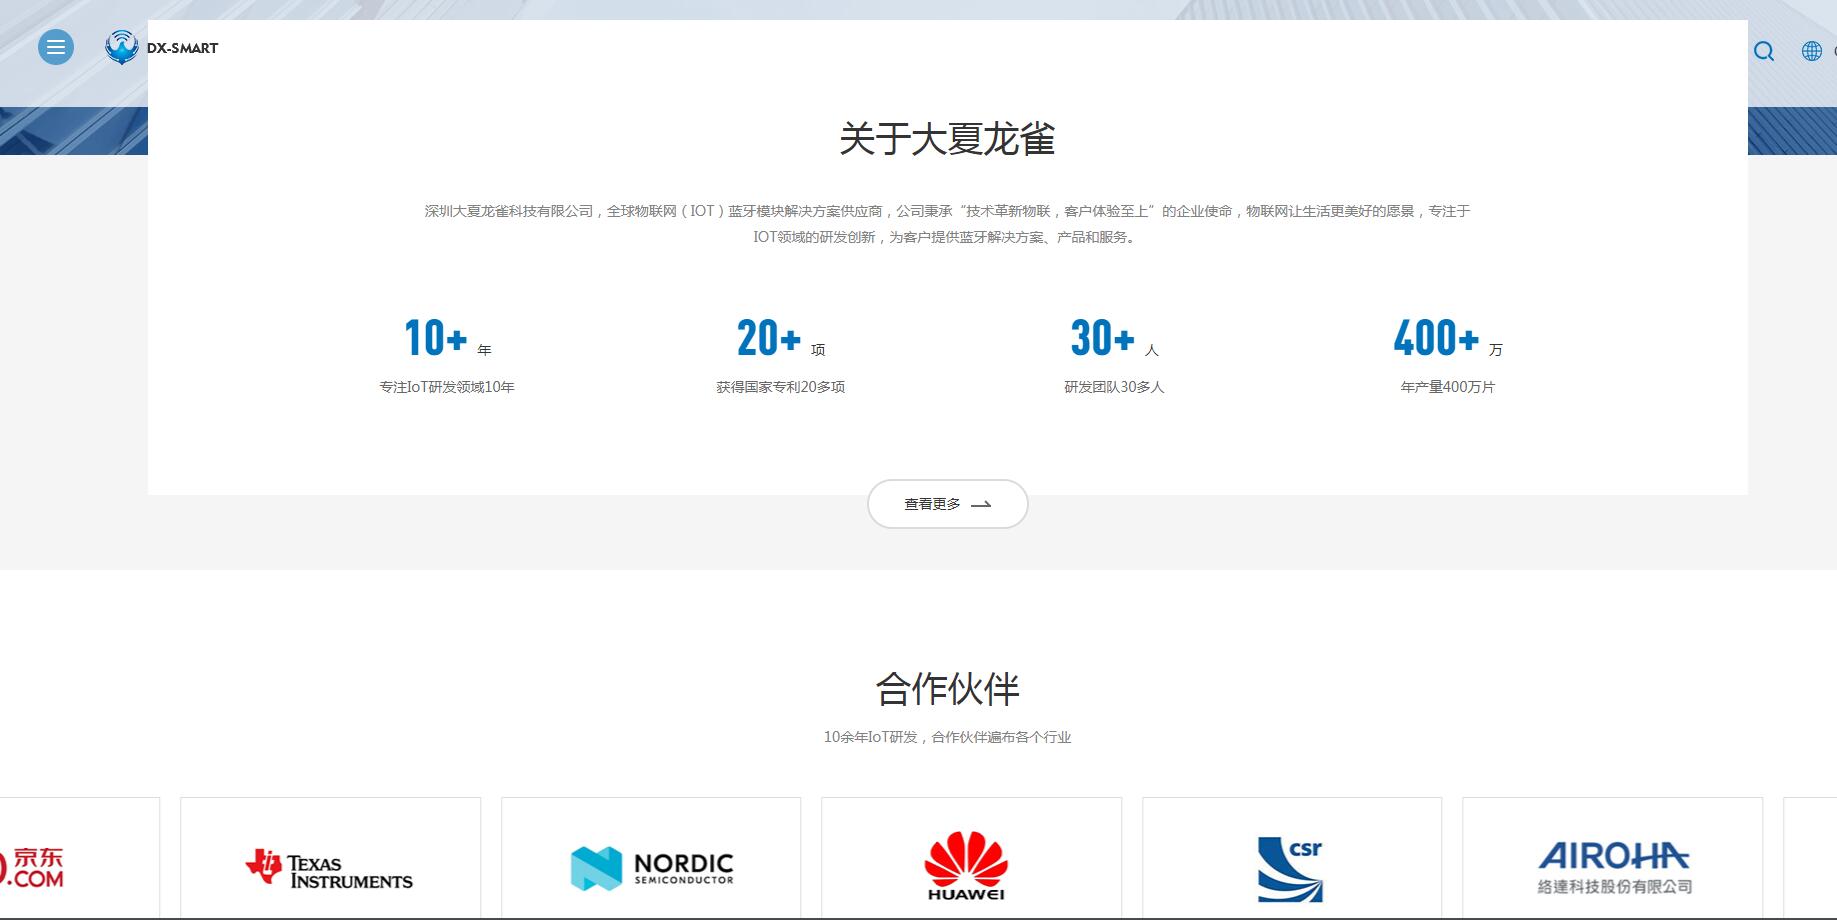Click the text 年产量400万片

pyautogui.click(x=1447, y=387)
